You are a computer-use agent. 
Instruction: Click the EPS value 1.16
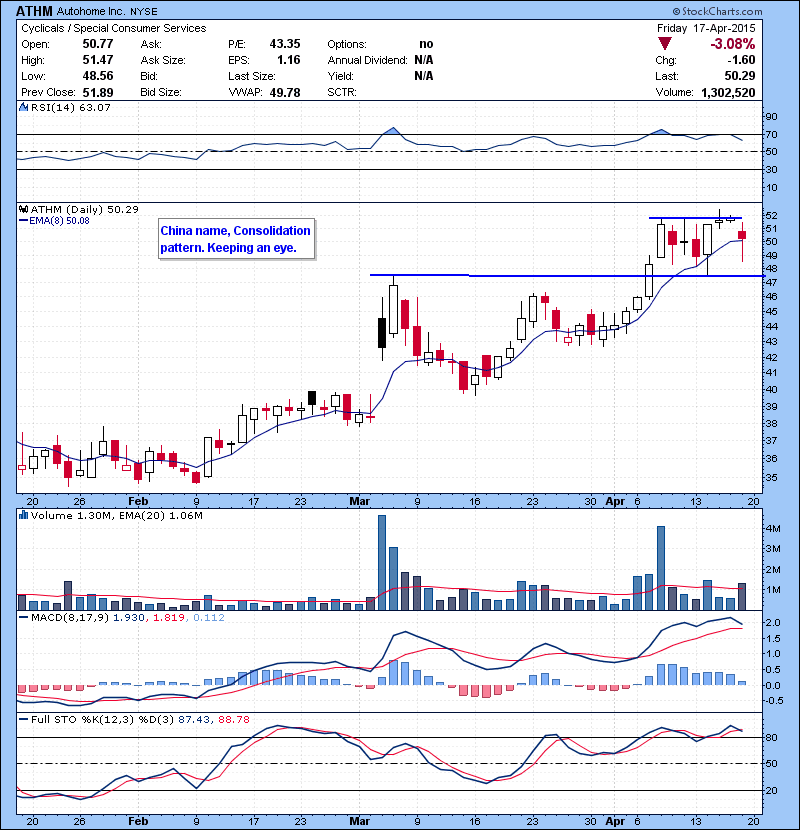pos(289,59)
